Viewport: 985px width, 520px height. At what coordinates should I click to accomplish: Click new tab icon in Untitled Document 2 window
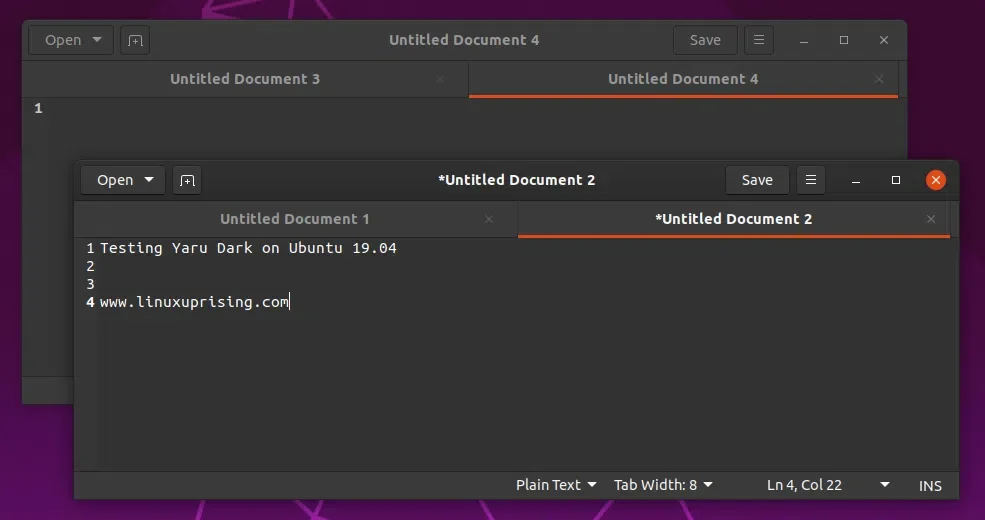pyautogui.click(x=187, y=181)
